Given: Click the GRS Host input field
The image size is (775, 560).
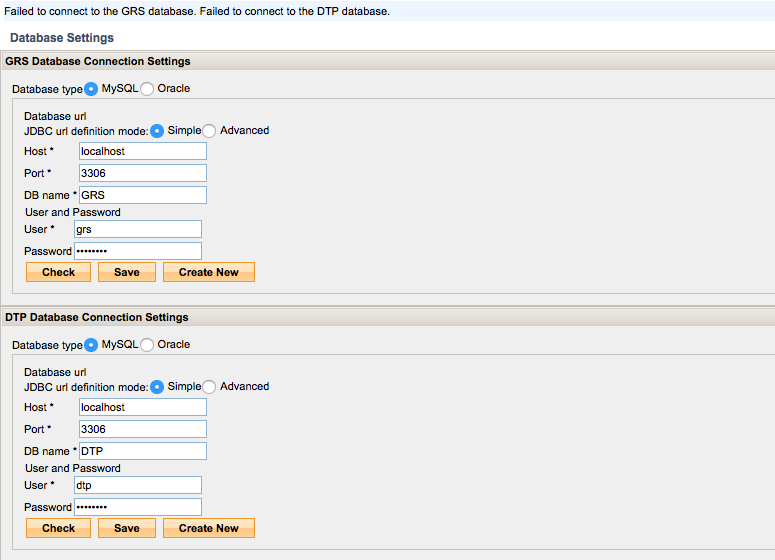Looking at the screenshot, I should click(x=143, y=151).
